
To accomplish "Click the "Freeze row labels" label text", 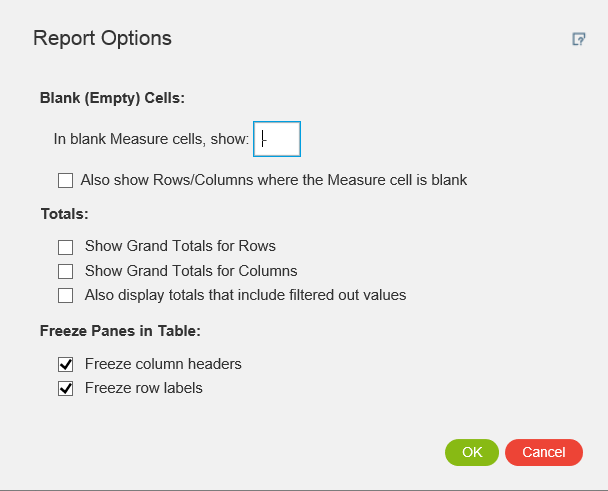I will [x=144, y=388].
